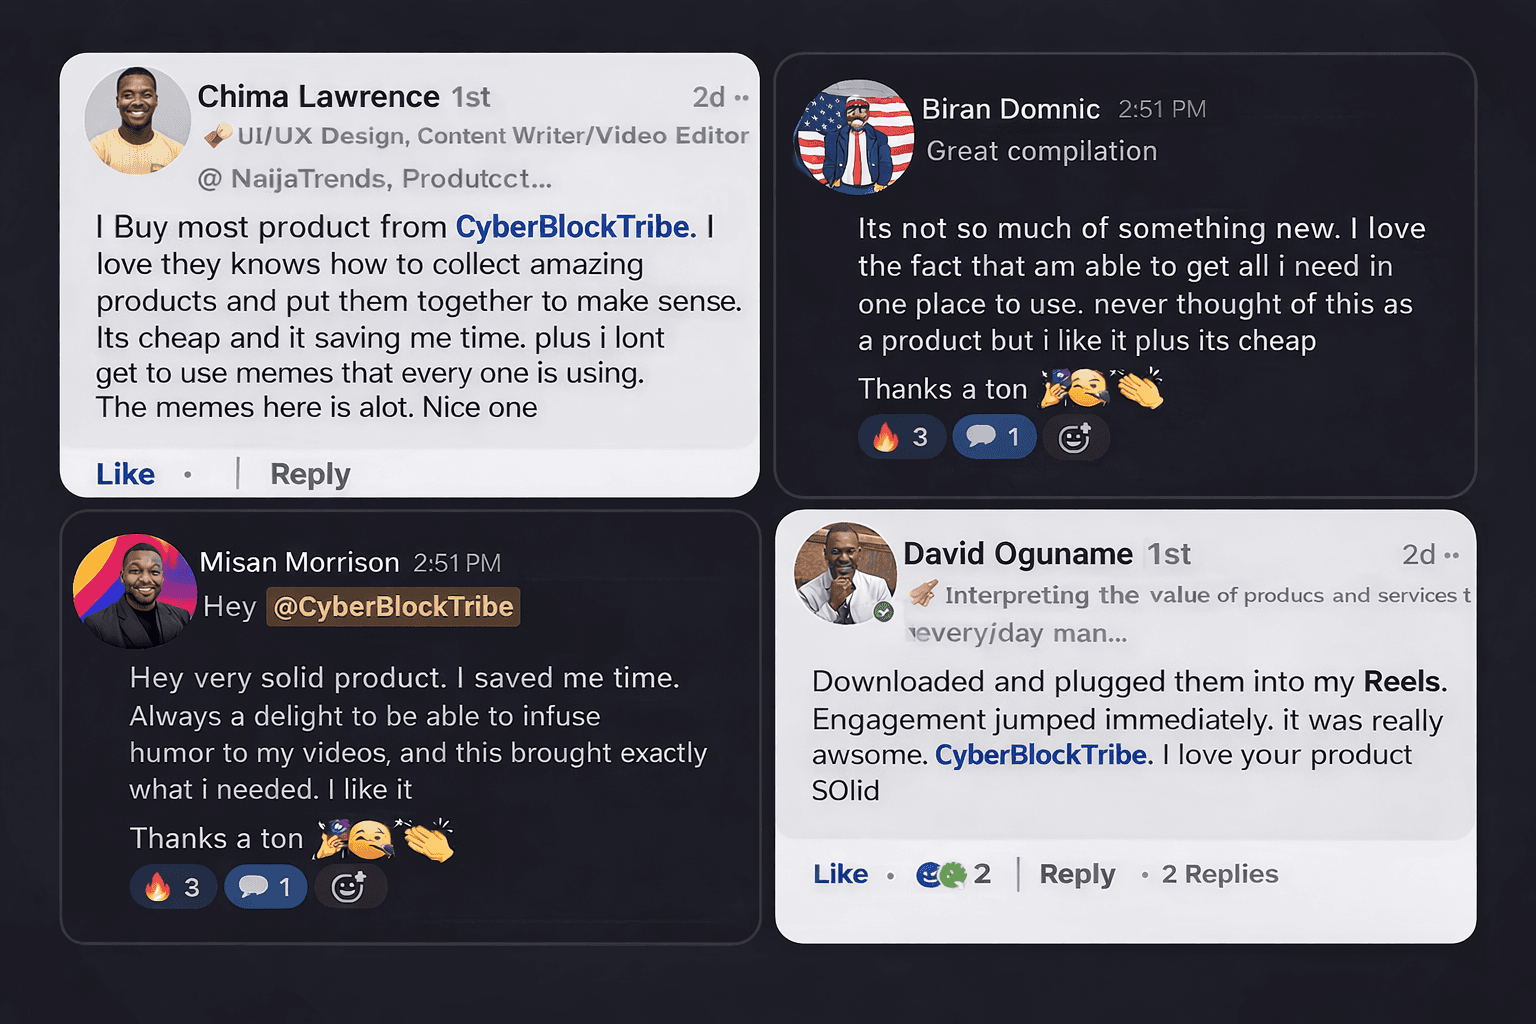Viewport: 1536px width, 1024px height.
Task: Open more options on Chima Lawrence's comment
Action: [x=741, y=98]
